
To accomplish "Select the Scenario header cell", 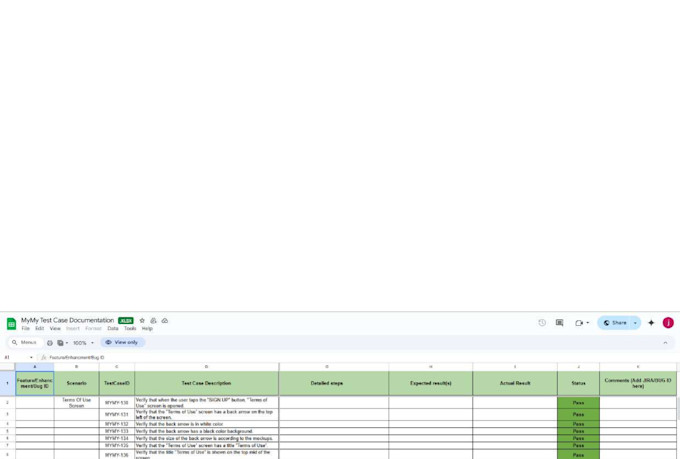I will (76, 383).
